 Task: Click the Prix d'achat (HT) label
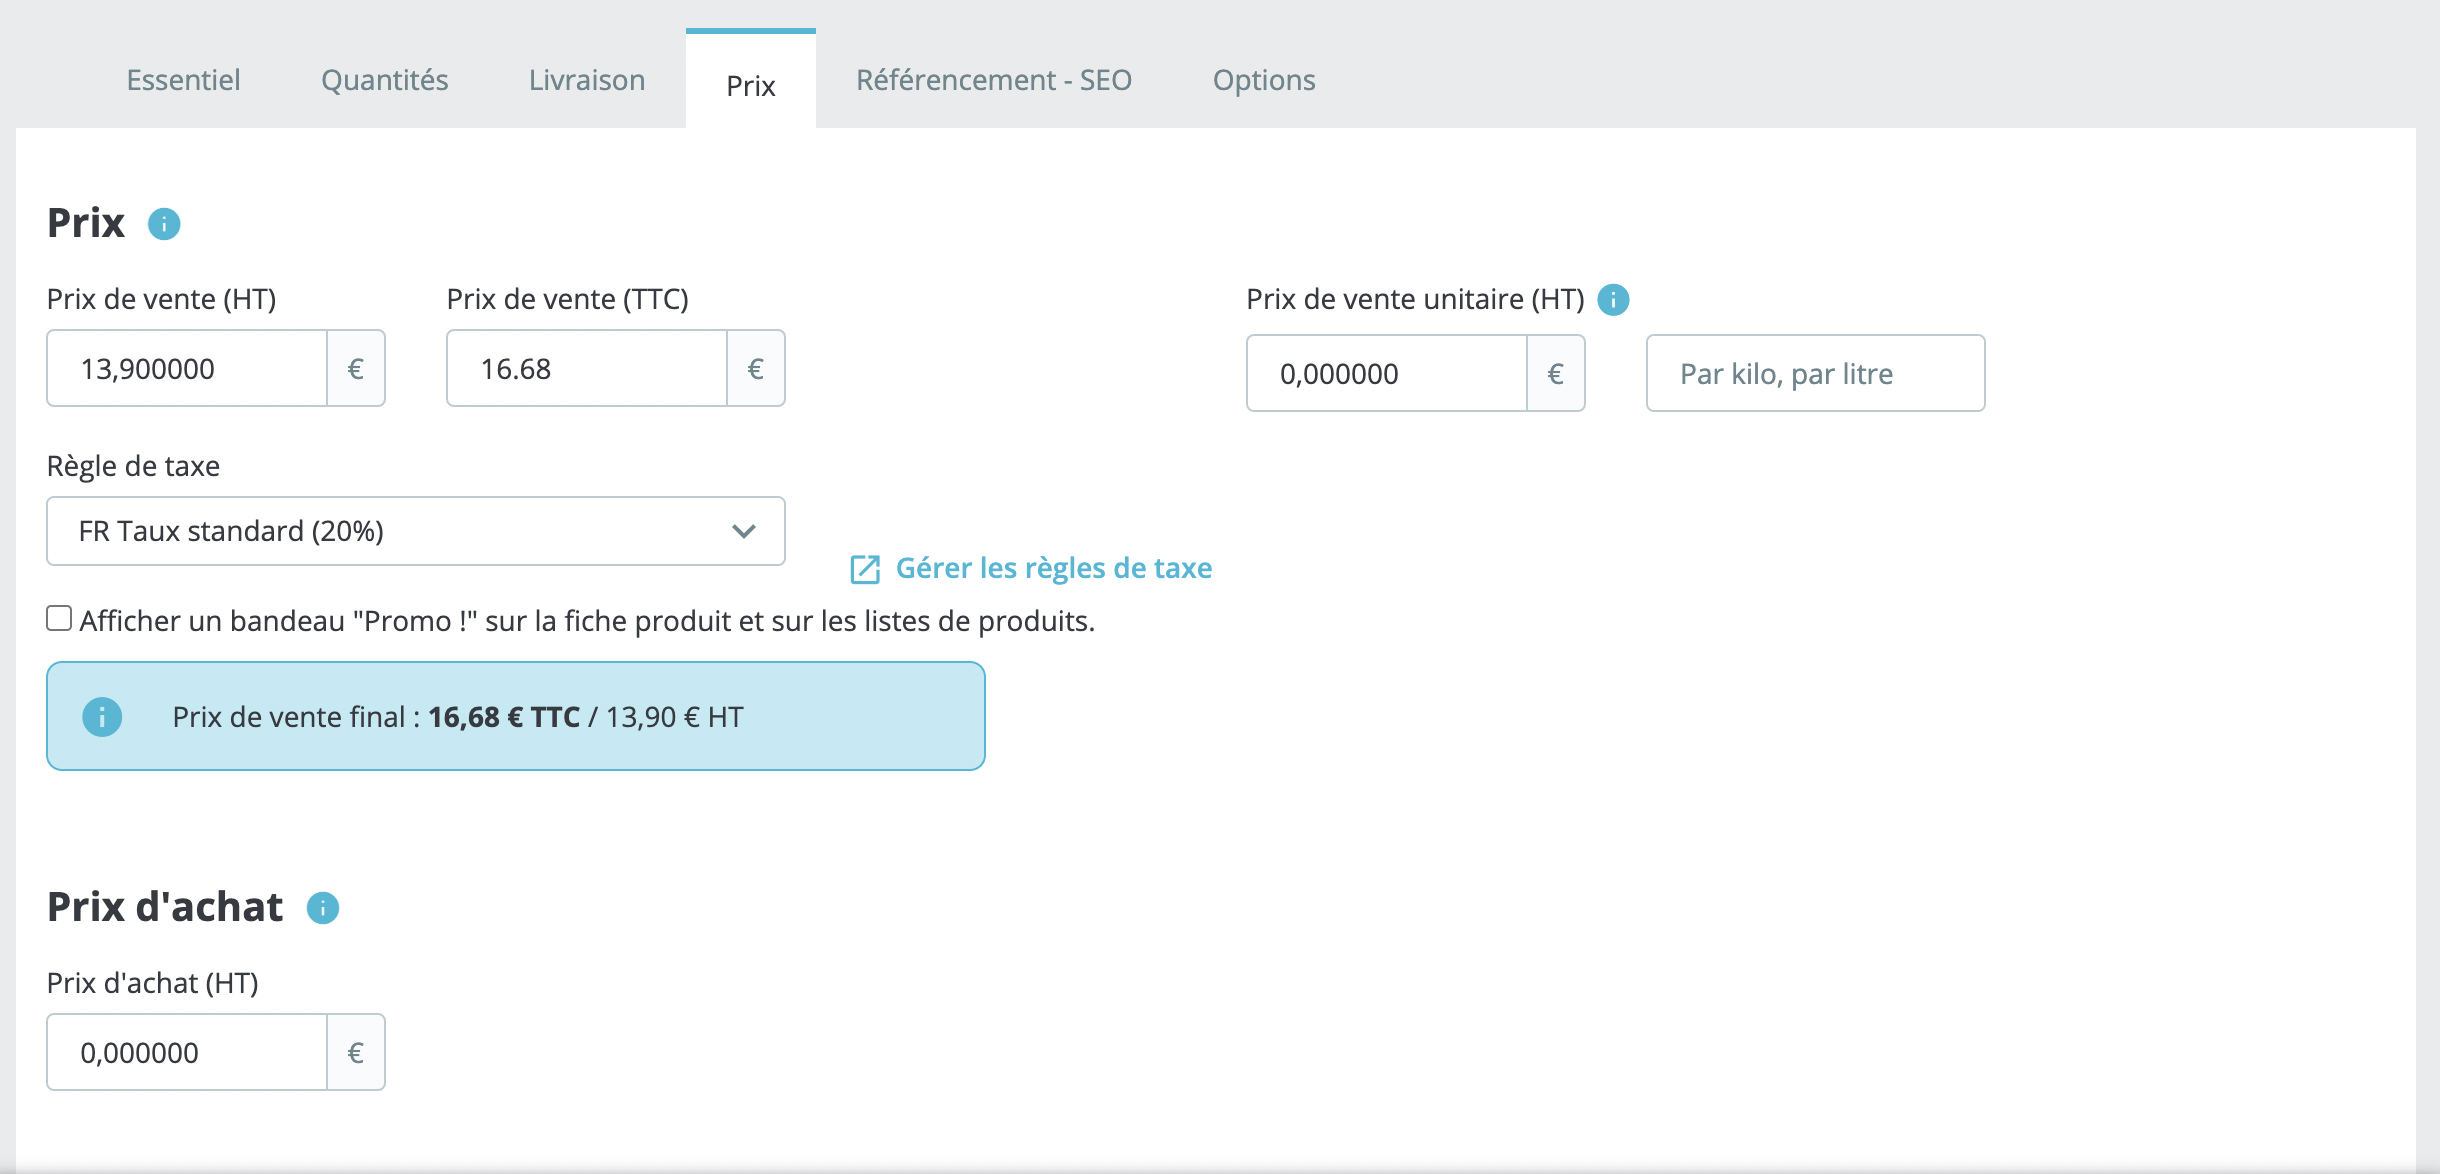pos(153,983)
